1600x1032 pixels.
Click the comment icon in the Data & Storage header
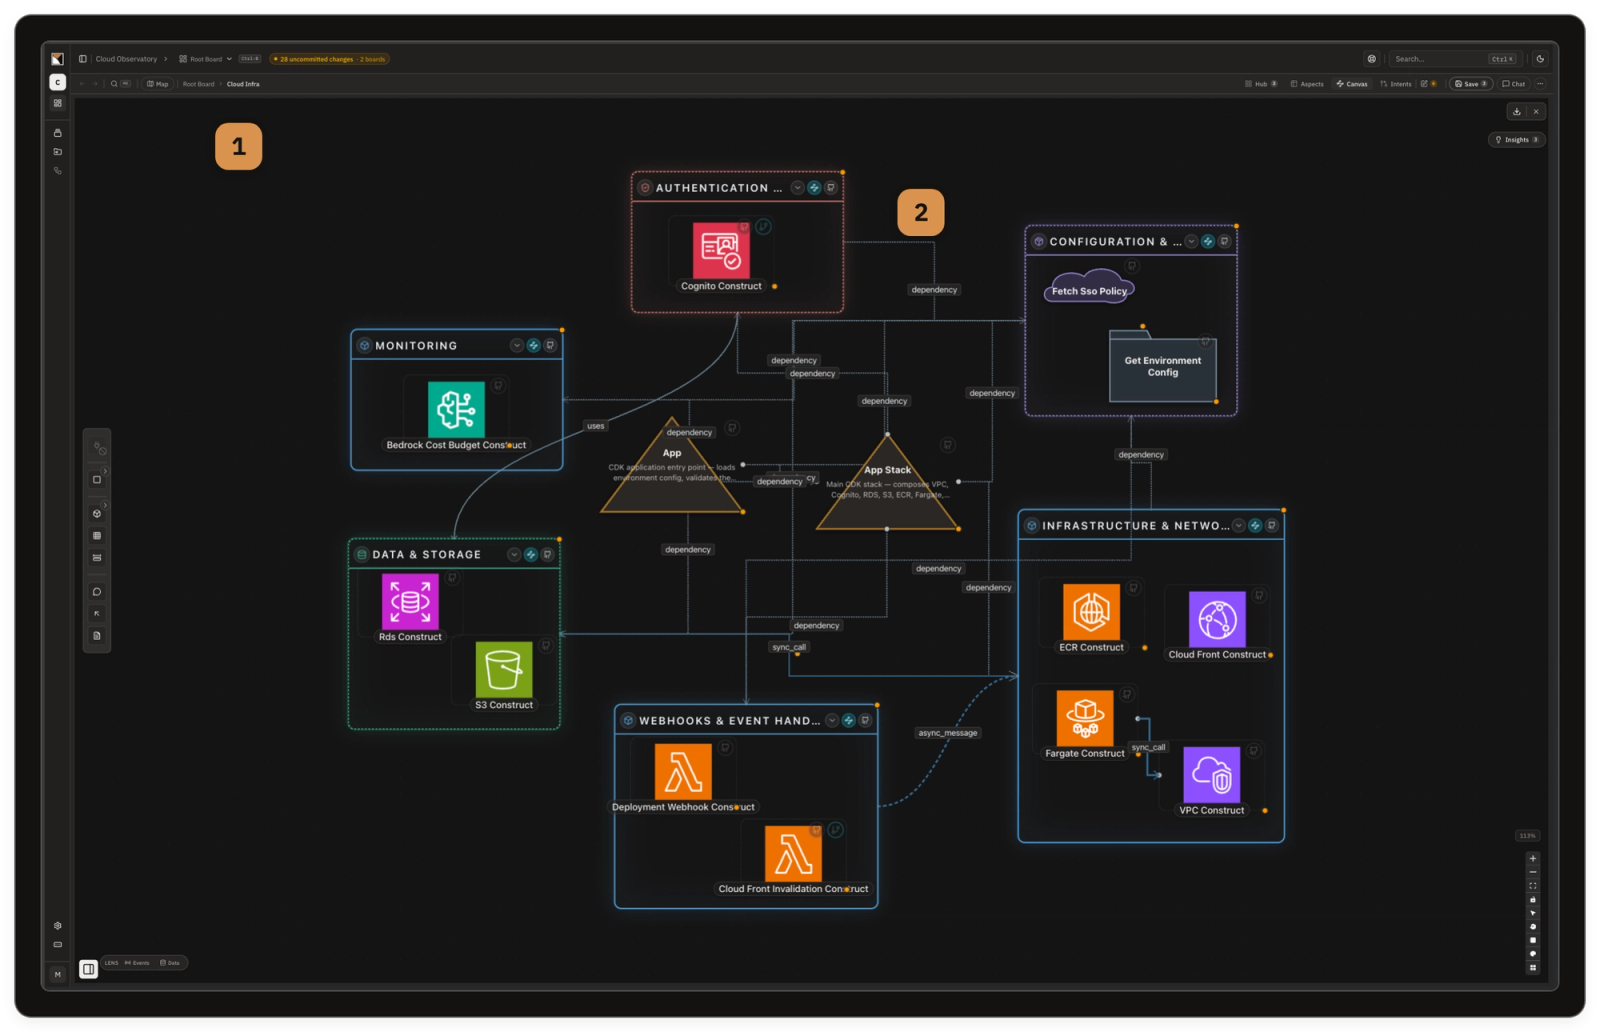(x=547, y=554)
